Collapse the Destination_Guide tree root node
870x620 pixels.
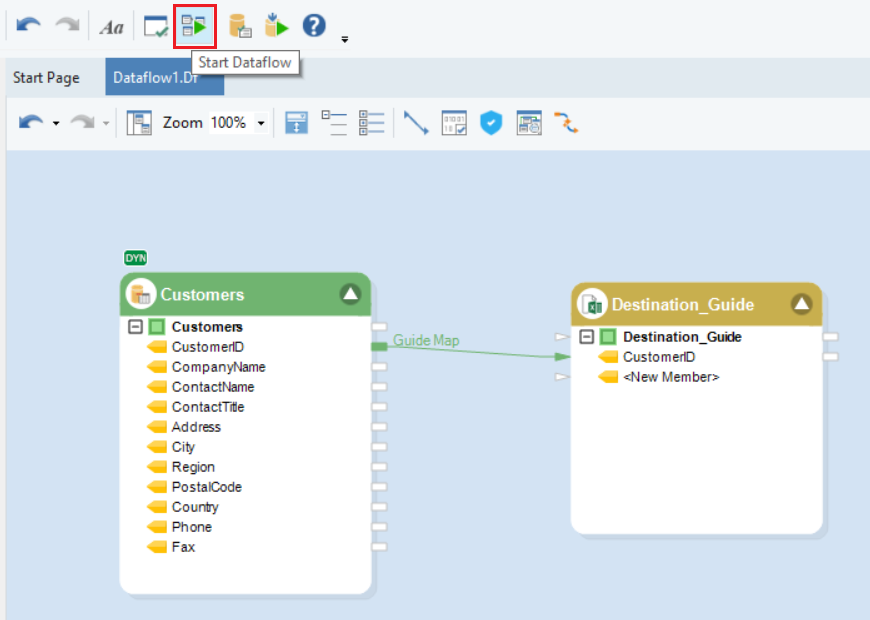point(587,337)
